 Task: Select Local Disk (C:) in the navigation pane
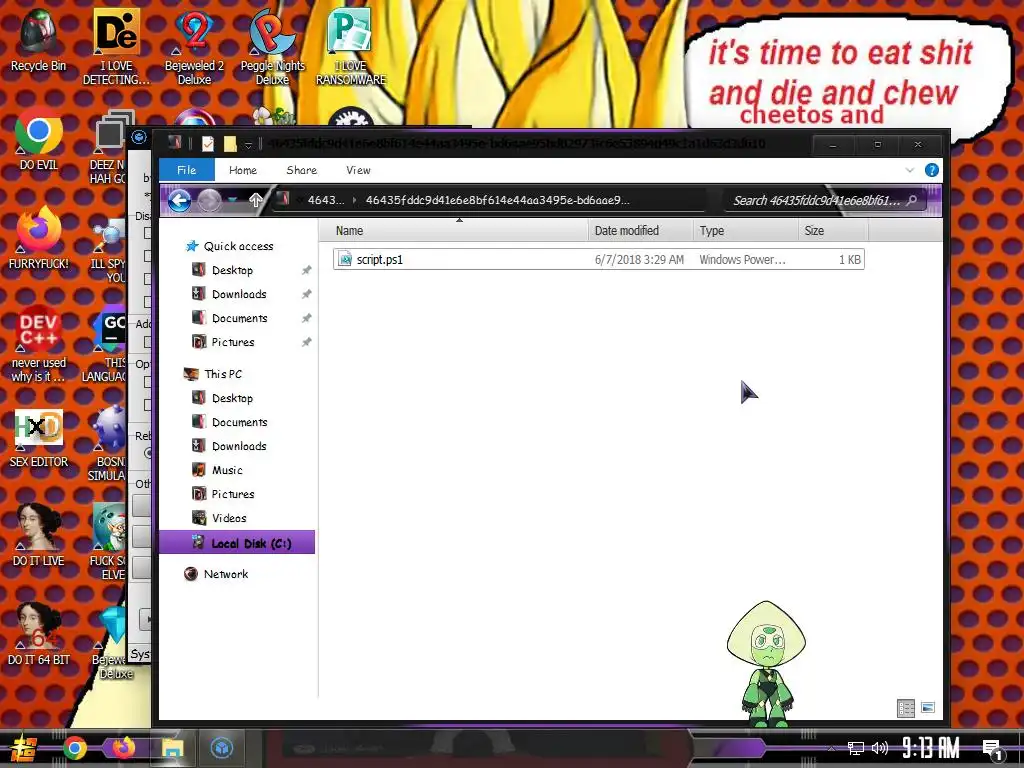236,543
